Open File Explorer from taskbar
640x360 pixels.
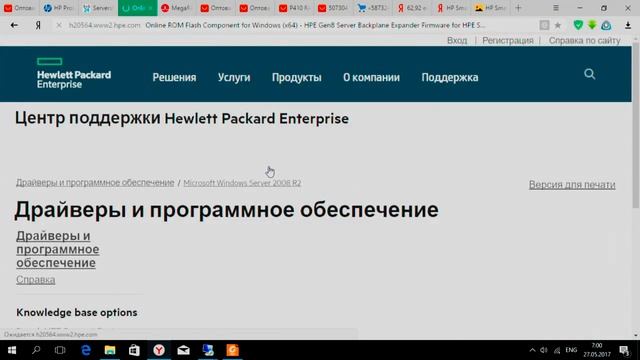point(110,350)
